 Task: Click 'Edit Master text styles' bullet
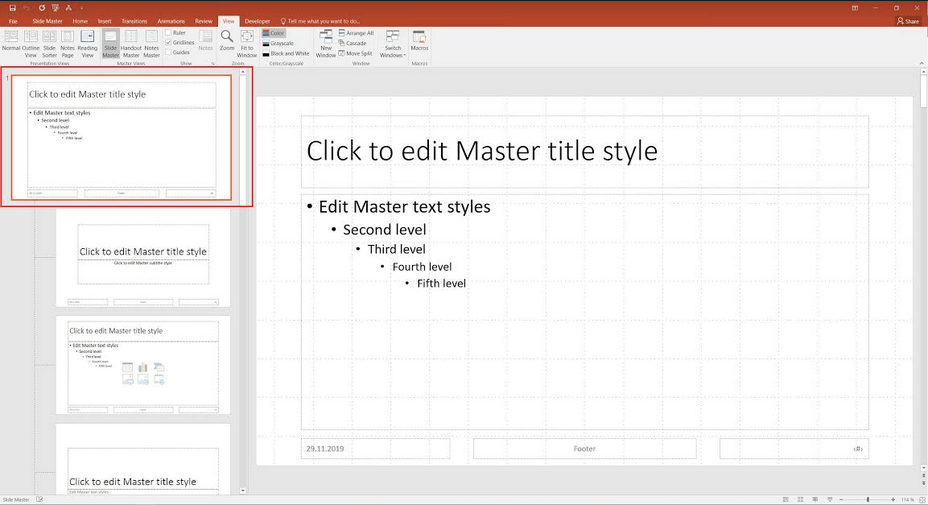pyautogui.click(x=405, y=207)
